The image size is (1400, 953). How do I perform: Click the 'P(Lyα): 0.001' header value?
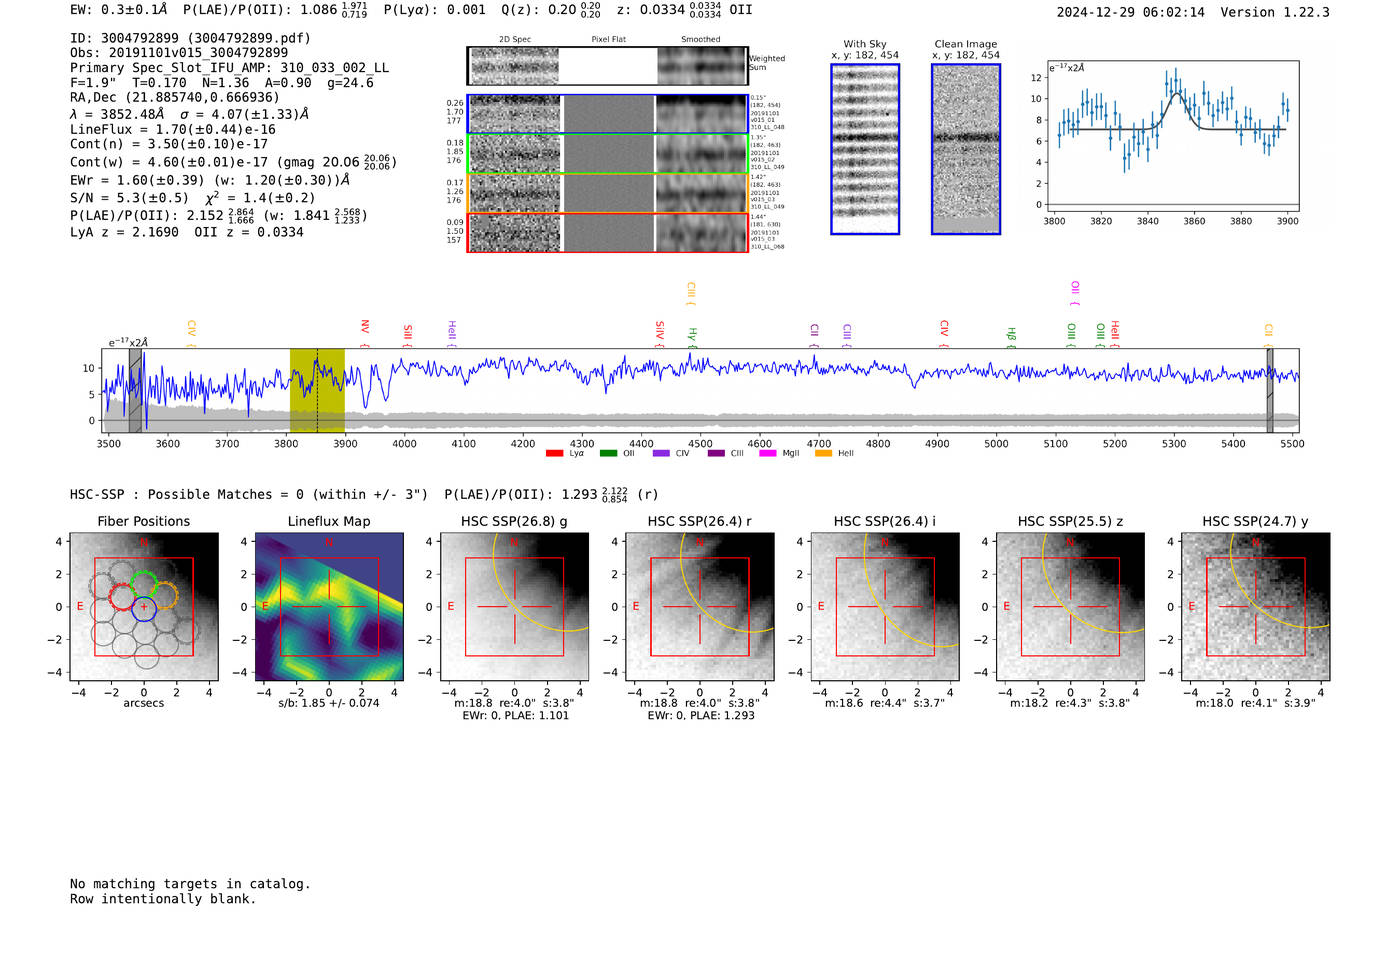(x=435, y=10)
